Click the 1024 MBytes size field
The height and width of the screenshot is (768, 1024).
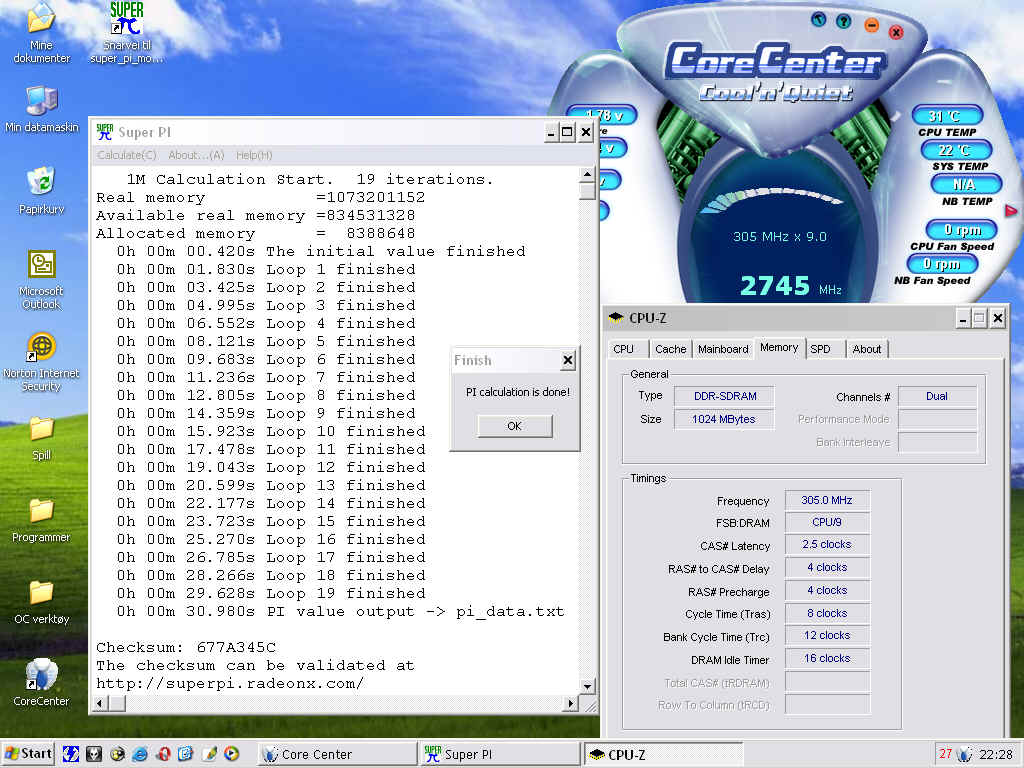(724, 419)
